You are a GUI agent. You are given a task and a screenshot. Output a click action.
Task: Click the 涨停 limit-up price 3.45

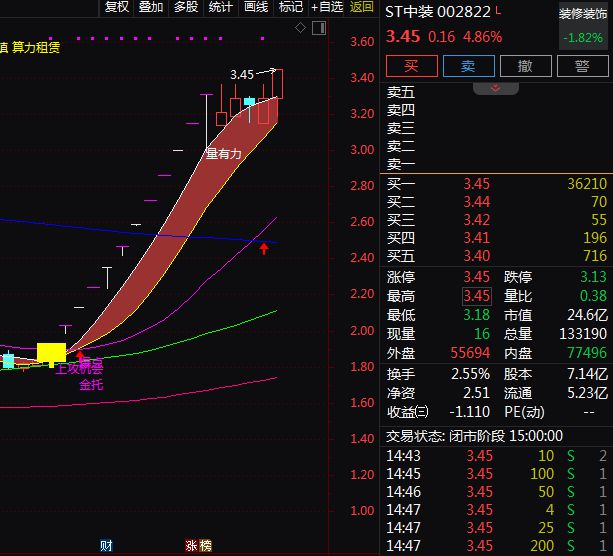[477, 277]
